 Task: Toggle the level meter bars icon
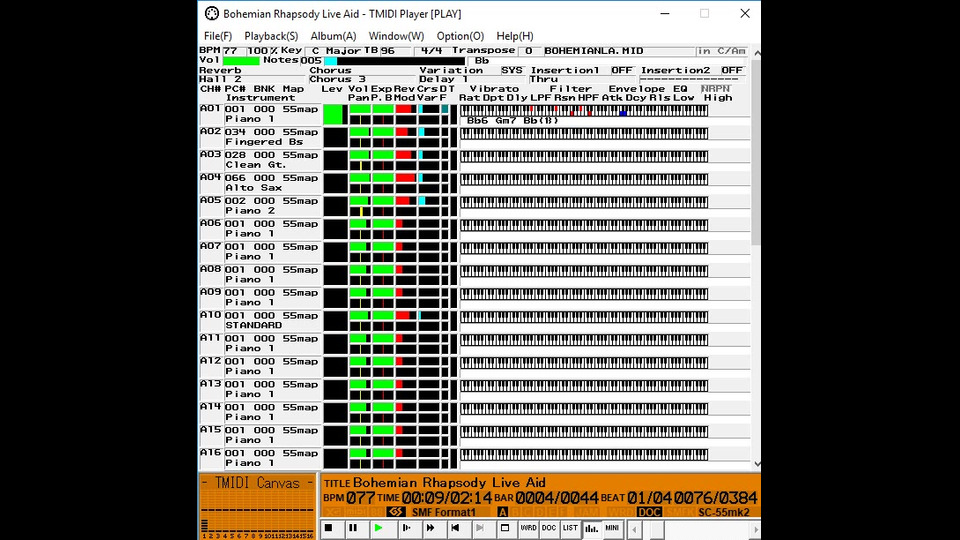point(591,528)
